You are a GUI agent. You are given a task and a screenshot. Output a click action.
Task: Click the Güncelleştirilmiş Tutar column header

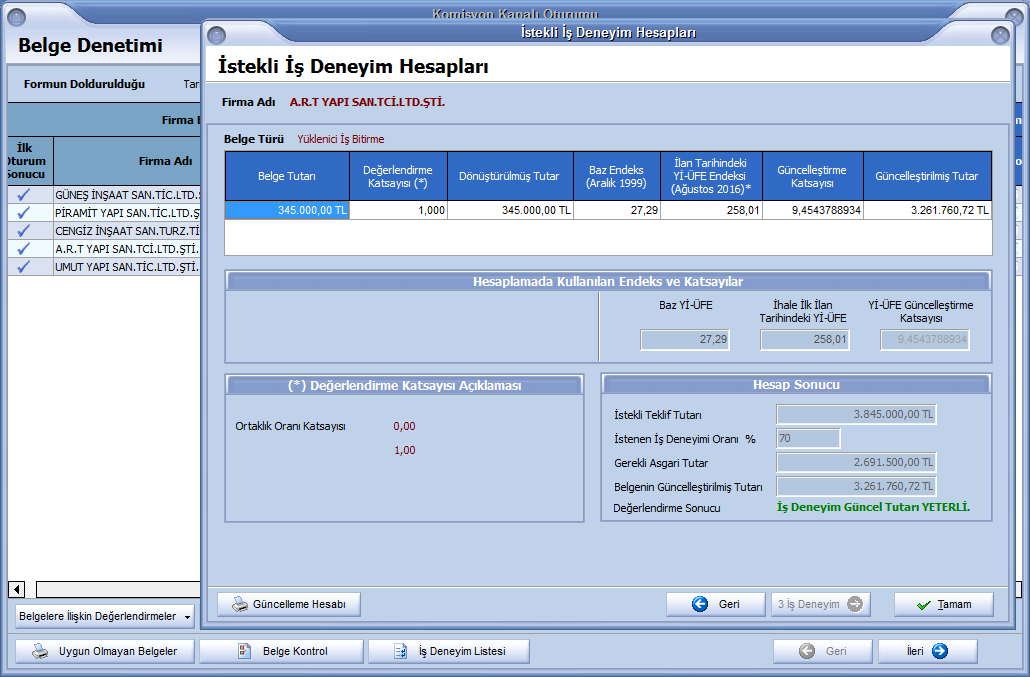click(926, 176)
